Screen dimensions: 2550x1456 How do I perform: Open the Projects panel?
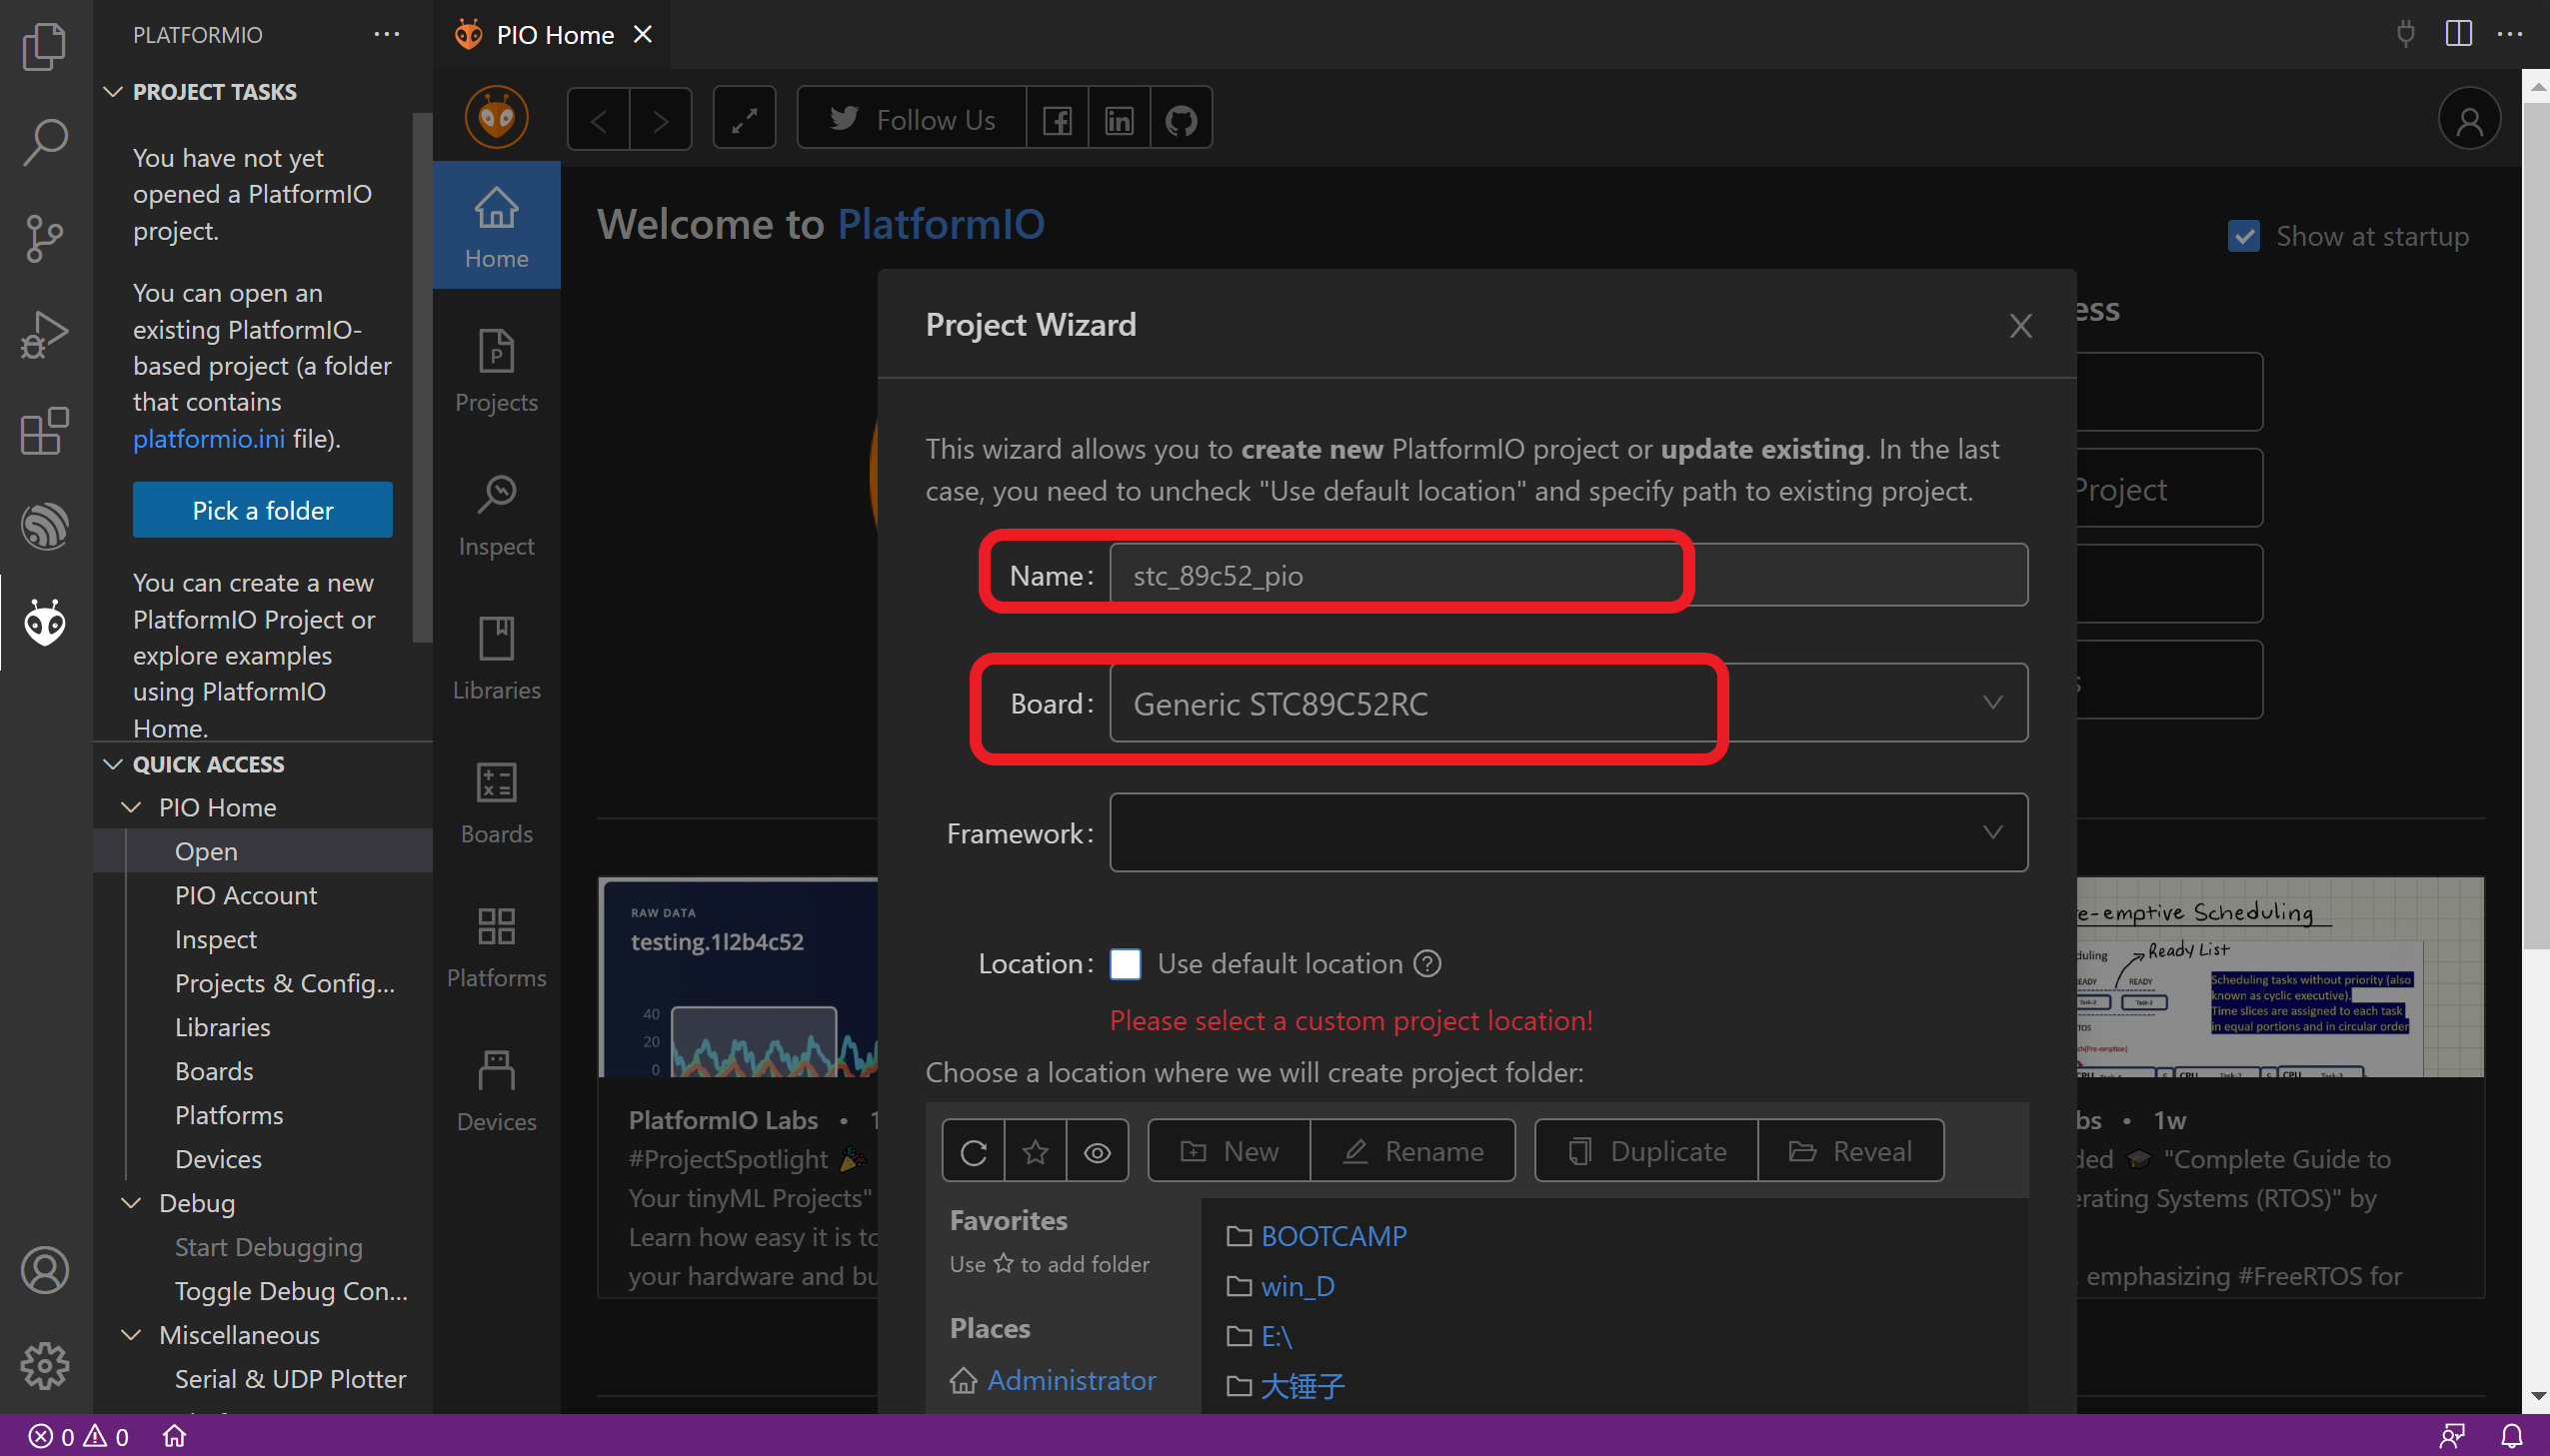pyautogui.click(x=496, y=368)
